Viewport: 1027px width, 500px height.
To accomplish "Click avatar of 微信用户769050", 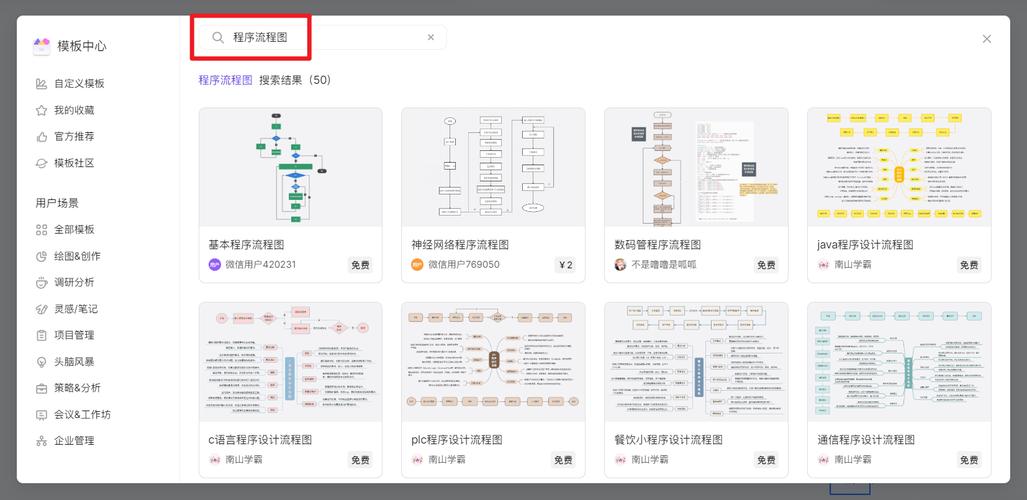I will point(418,265).
